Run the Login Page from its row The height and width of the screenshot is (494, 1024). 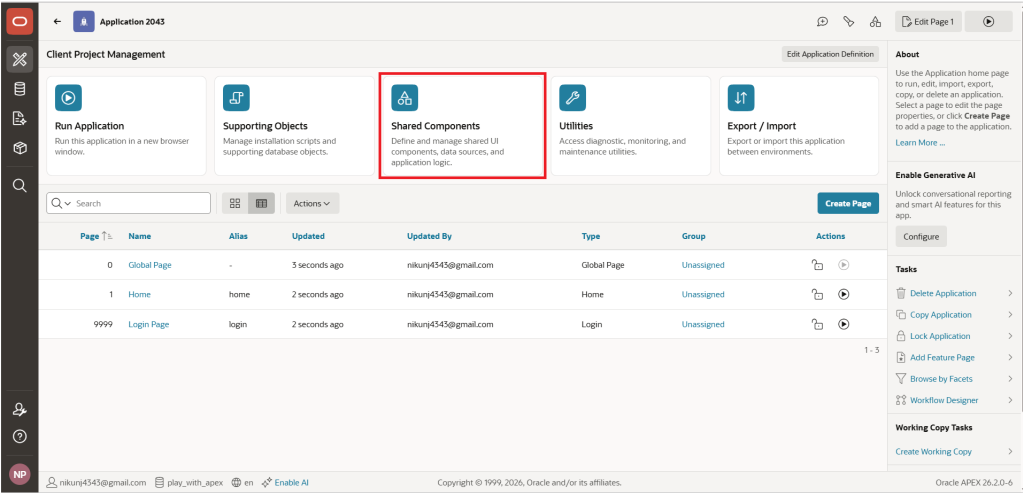pyautogui.click(x=844, y=324)
